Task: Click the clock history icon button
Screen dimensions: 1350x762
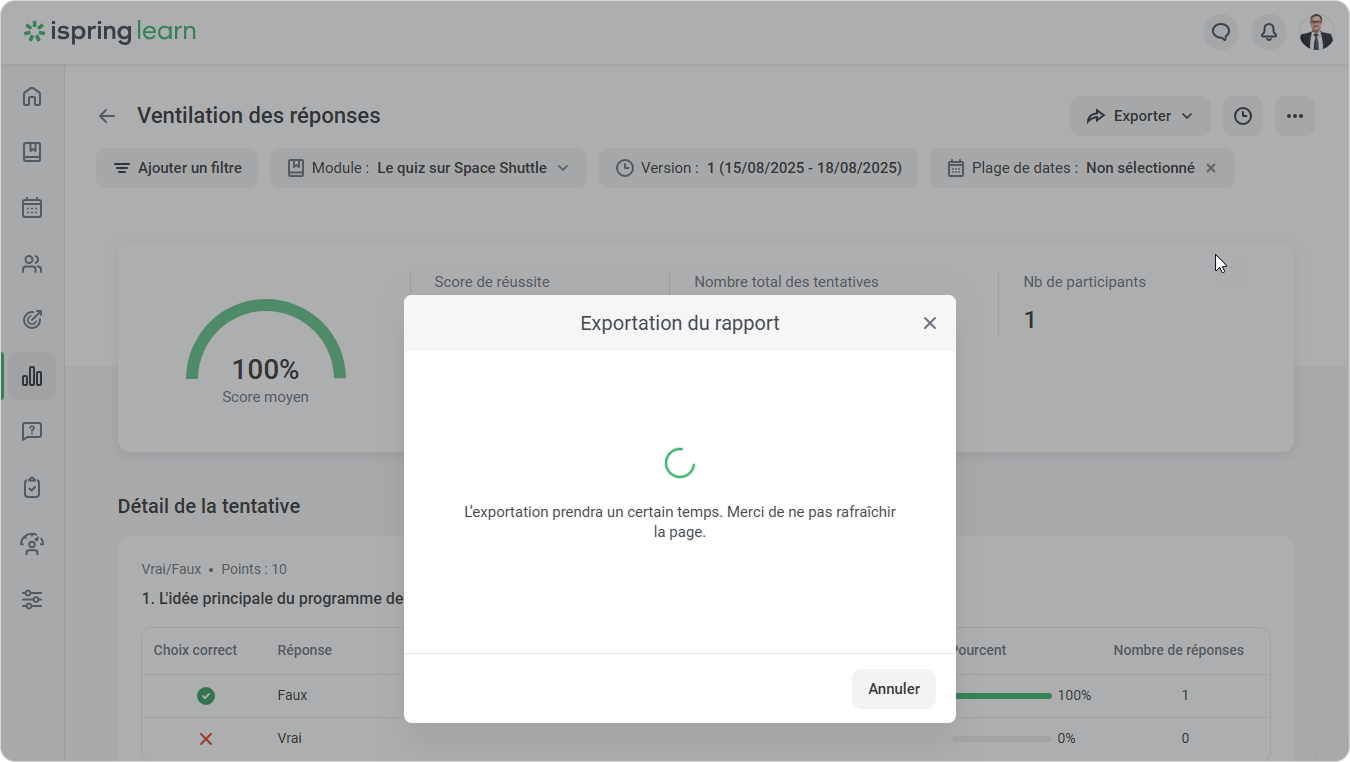Action: click(x=1242, y=116)
